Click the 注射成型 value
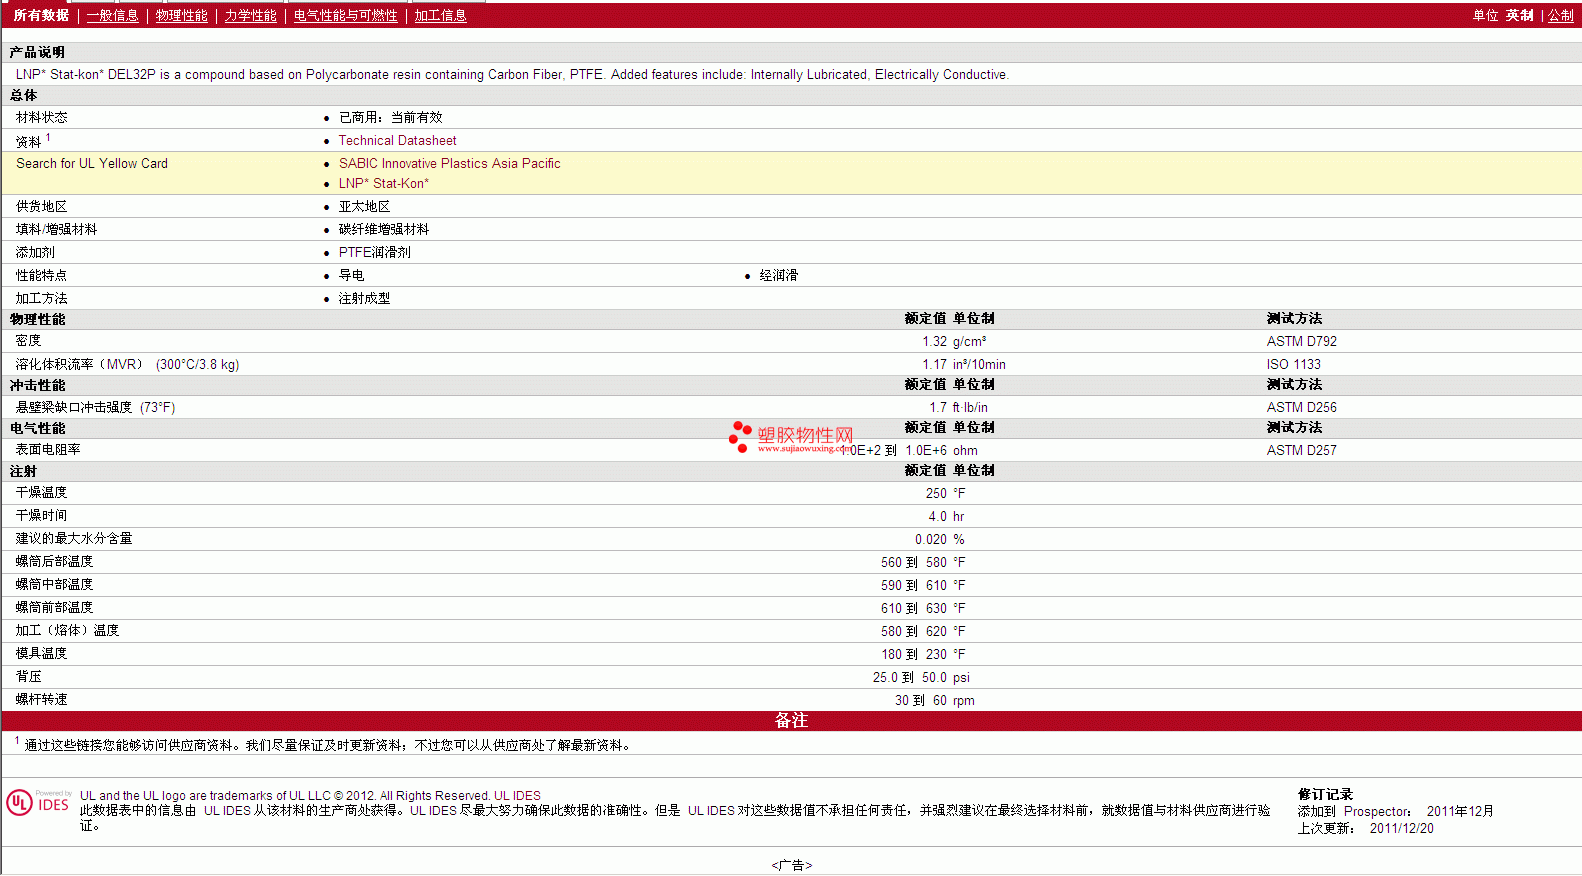 [364, 299]
